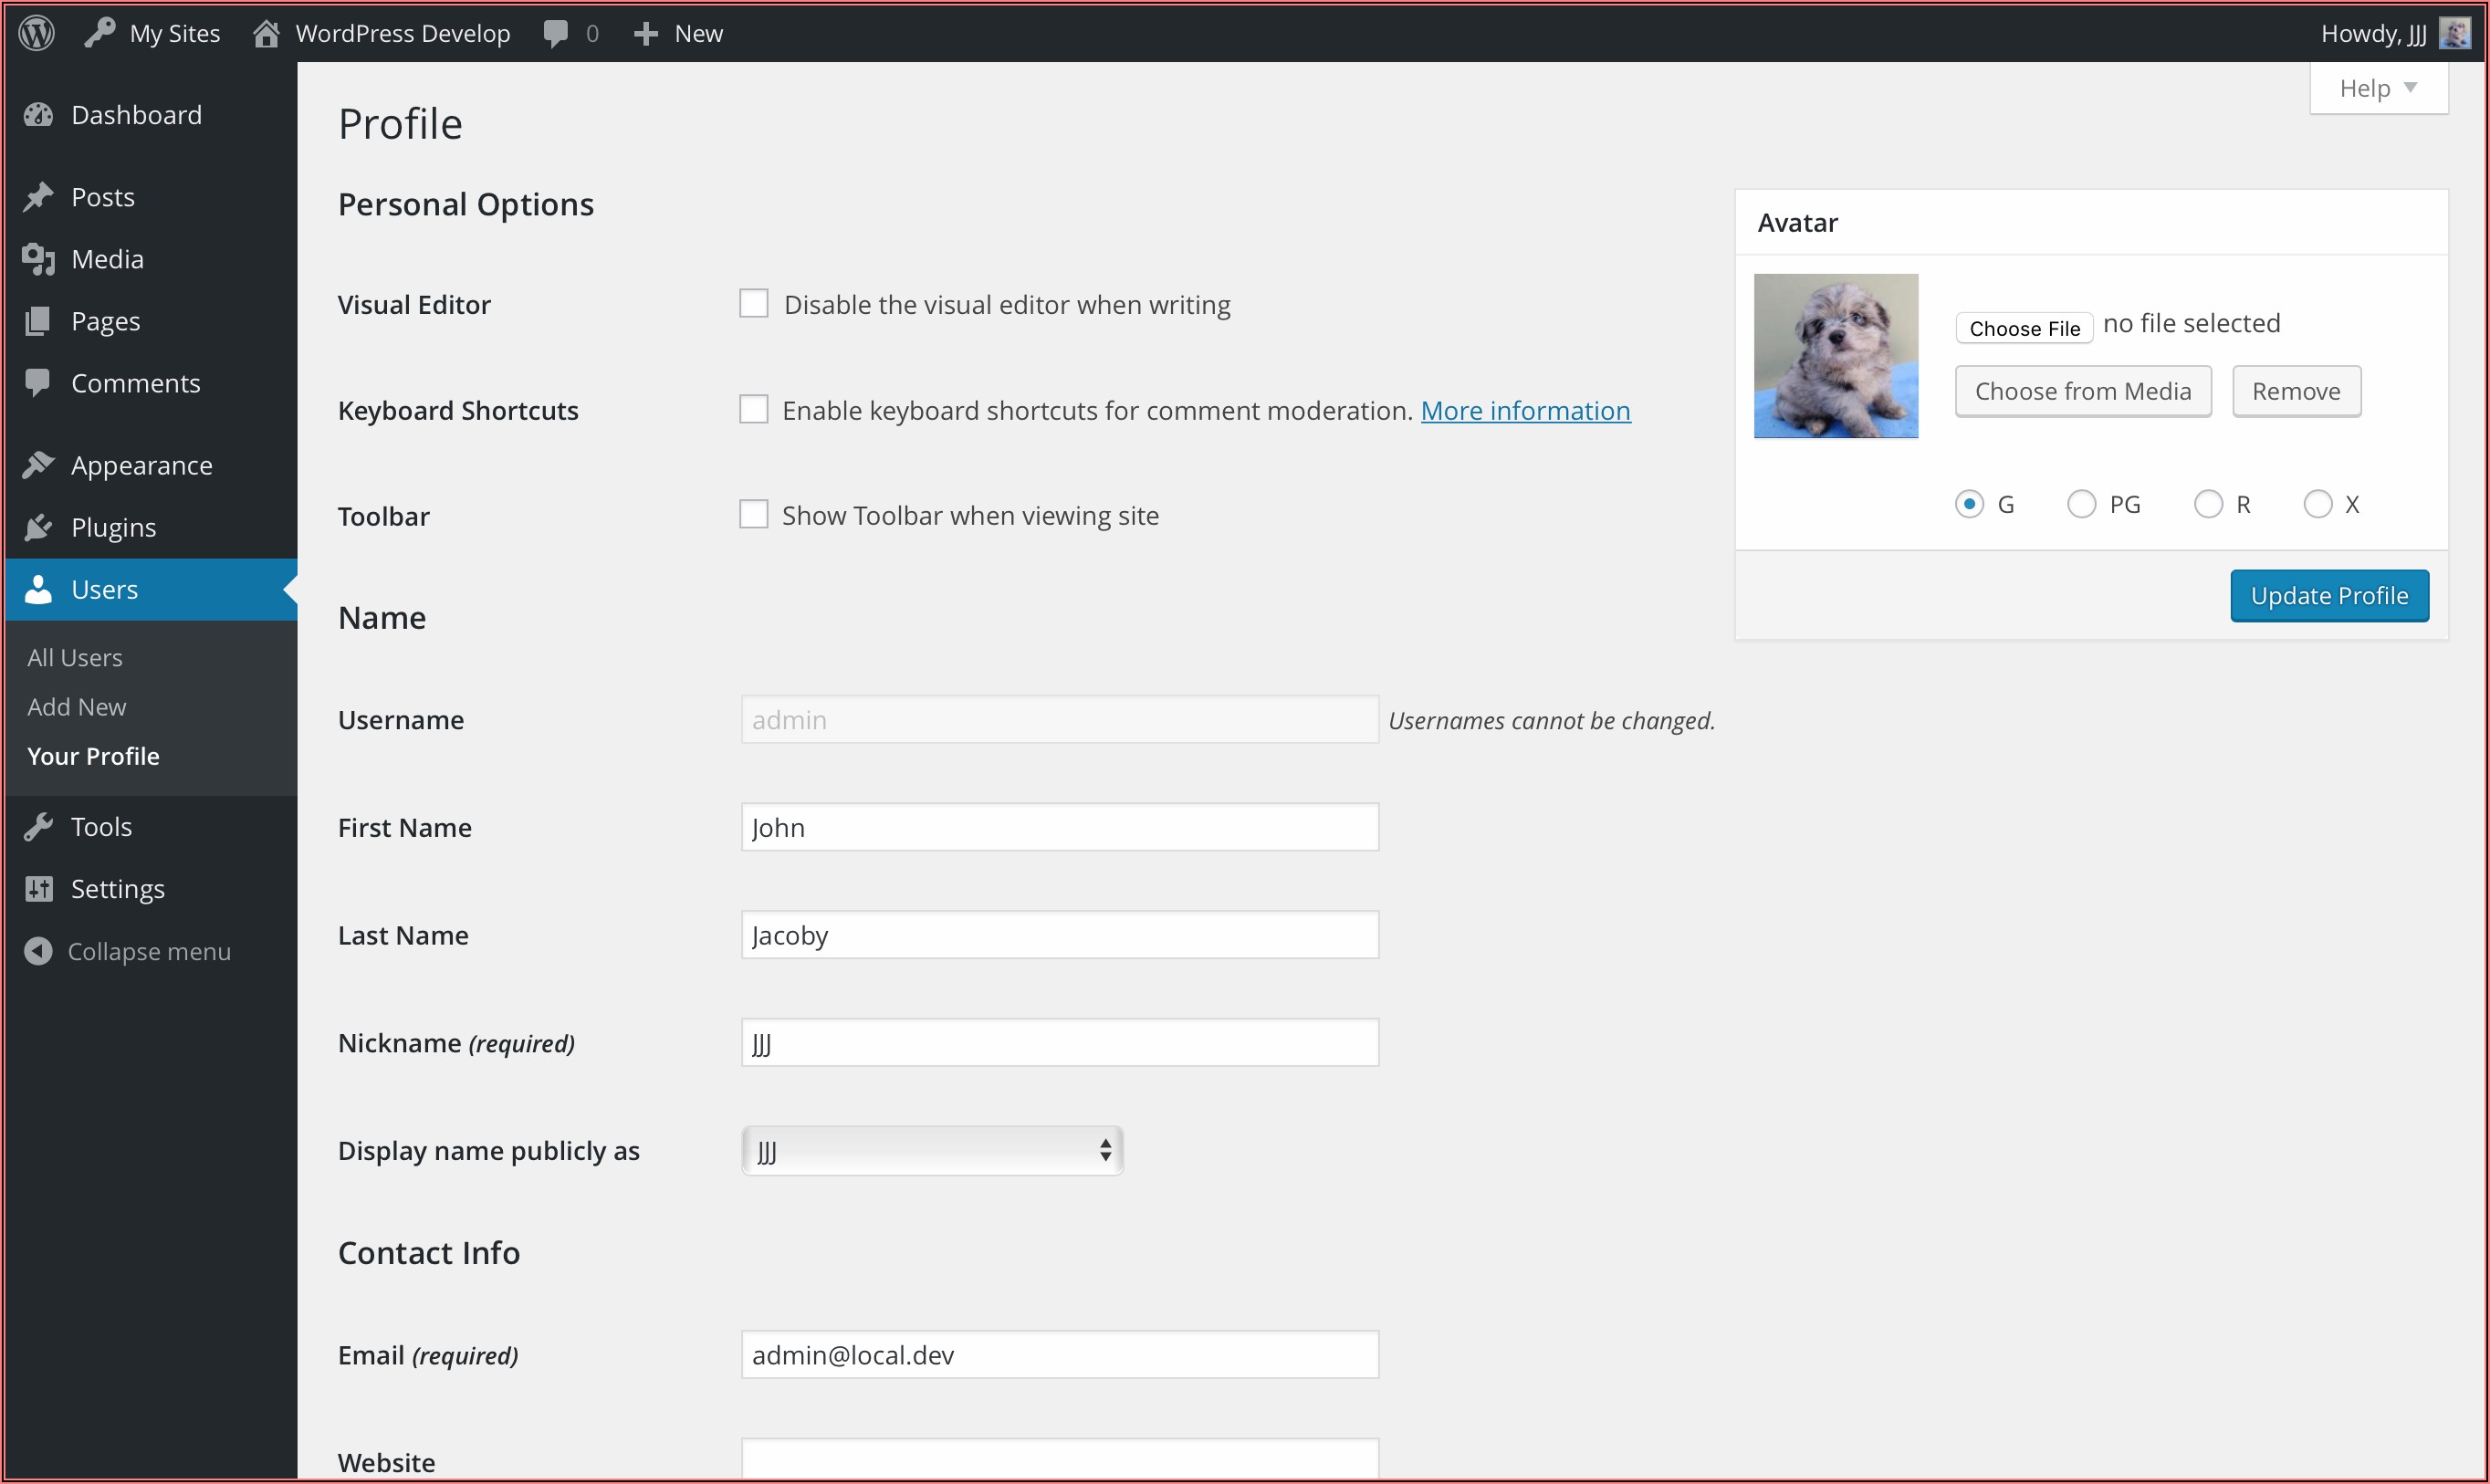Click the Dashboard gauge icon
Image resolution: width=2490 pixels, height=1484 pixels.
(x=38, y=115)
